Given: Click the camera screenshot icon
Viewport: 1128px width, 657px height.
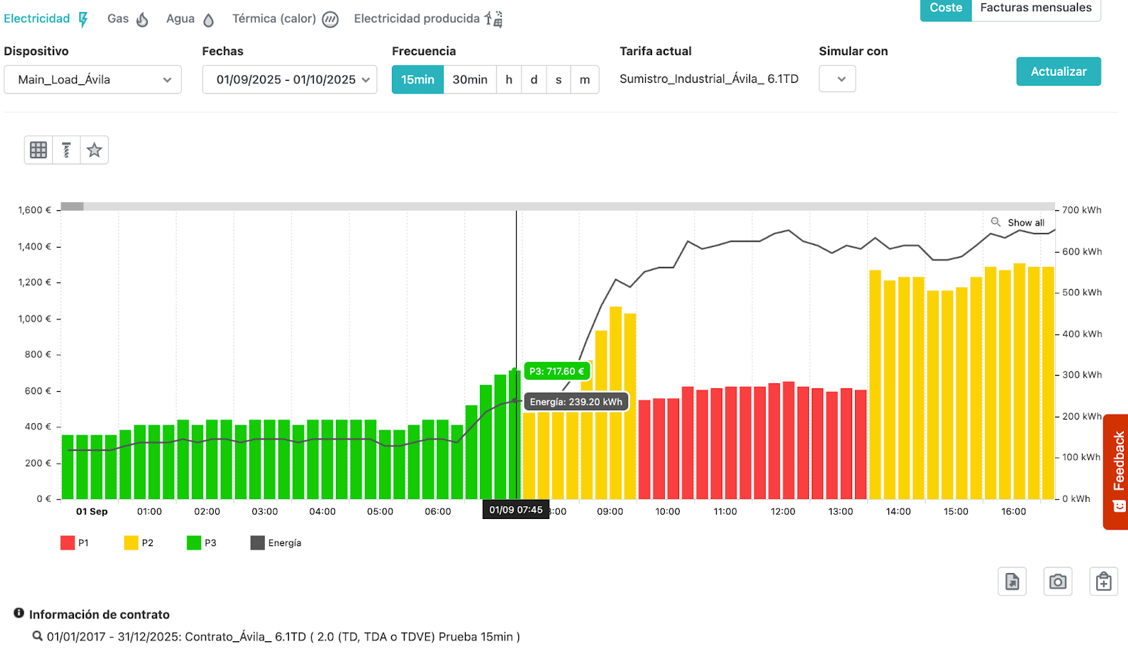Looking at the screenshot, I should [1057, 581].
